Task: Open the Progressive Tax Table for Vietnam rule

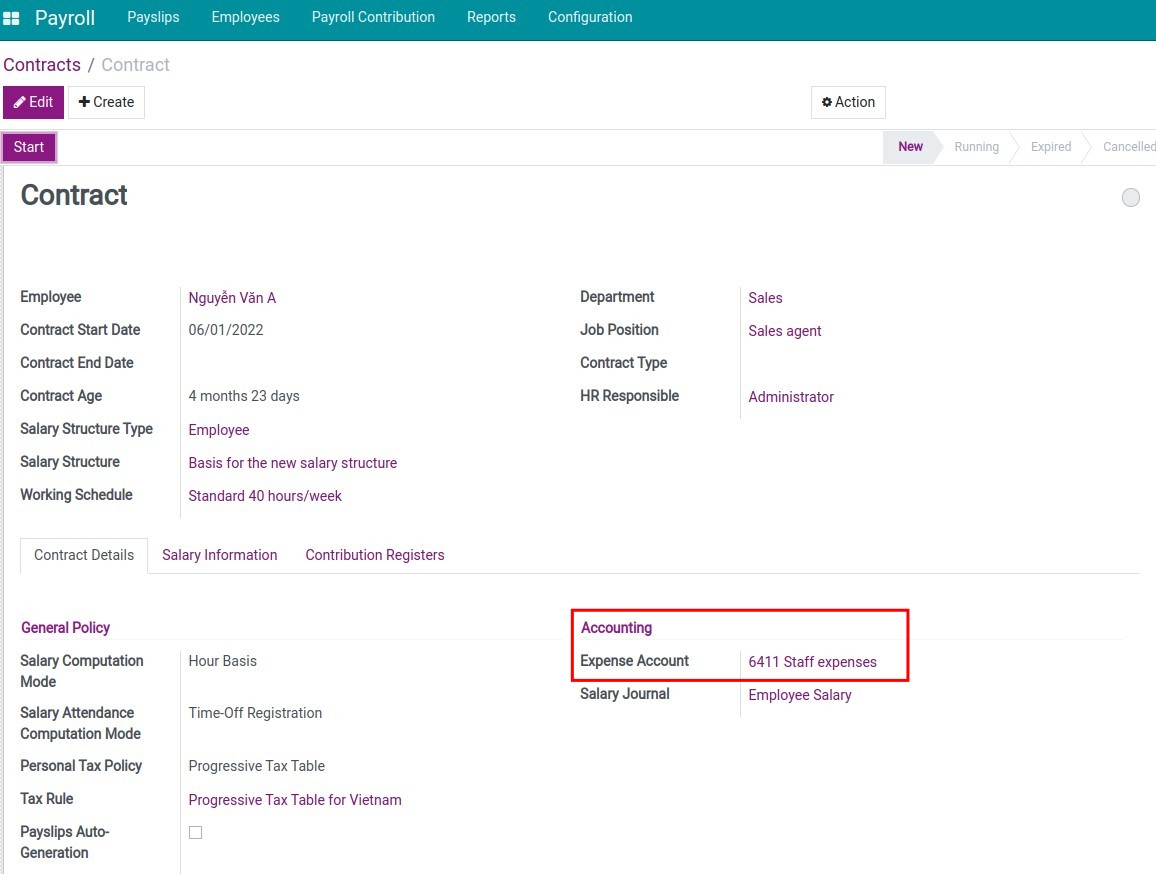Action: coord(295,799)
